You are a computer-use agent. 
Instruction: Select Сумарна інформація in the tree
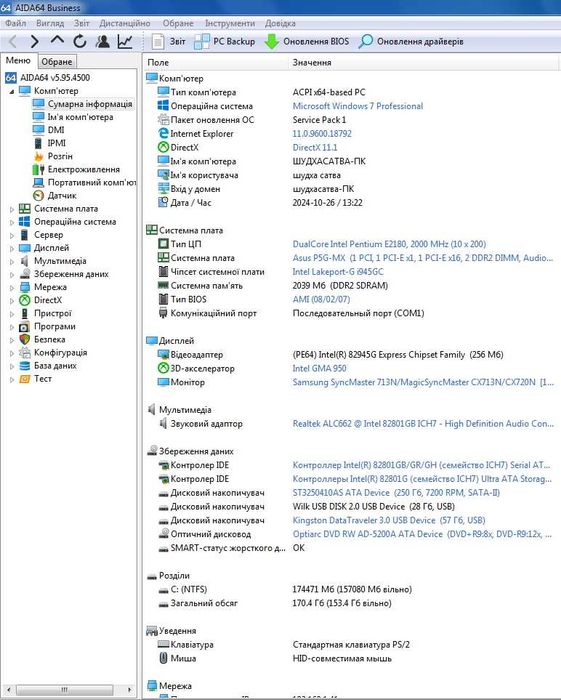[x=90, y=104]
